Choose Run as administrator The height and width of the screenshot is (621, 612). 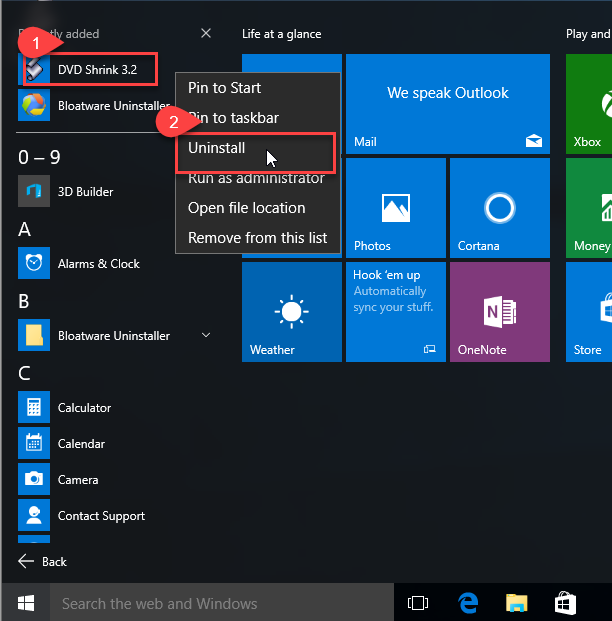[x=258, y=178]
